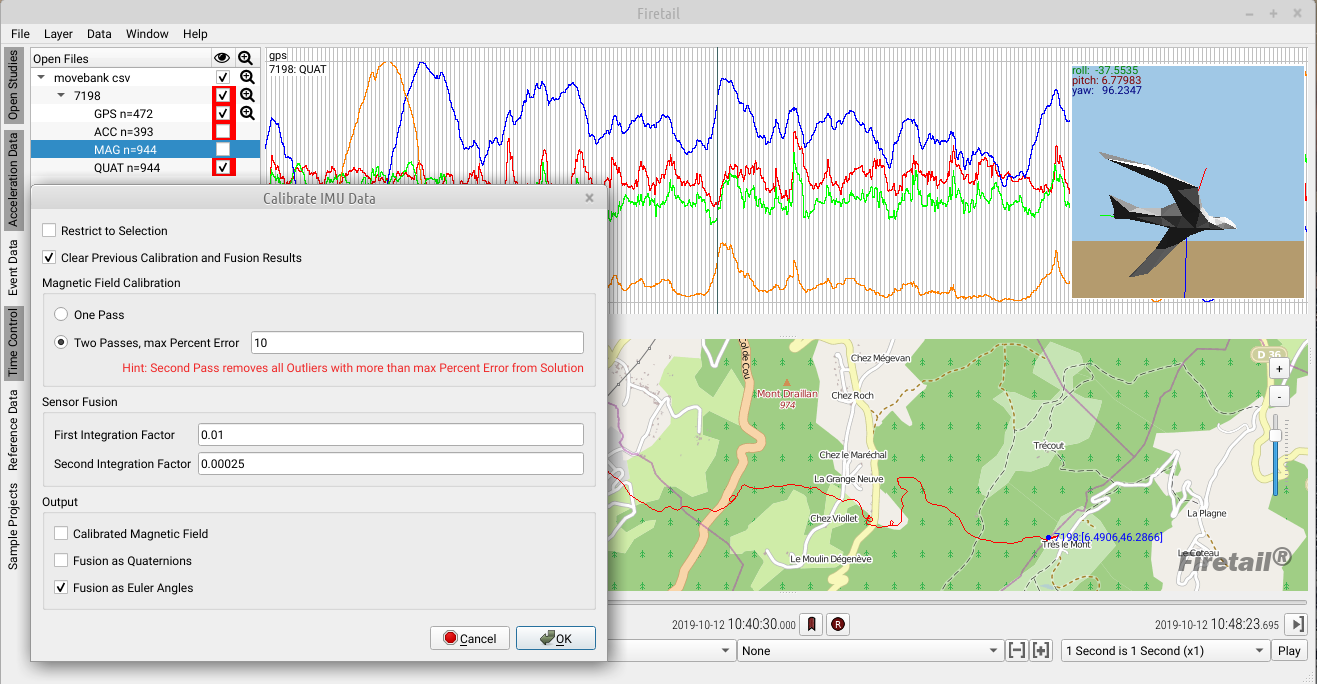Zoom out the map with minus button
Viewport: 1317px width, 684px height.
pos(1278,395)
